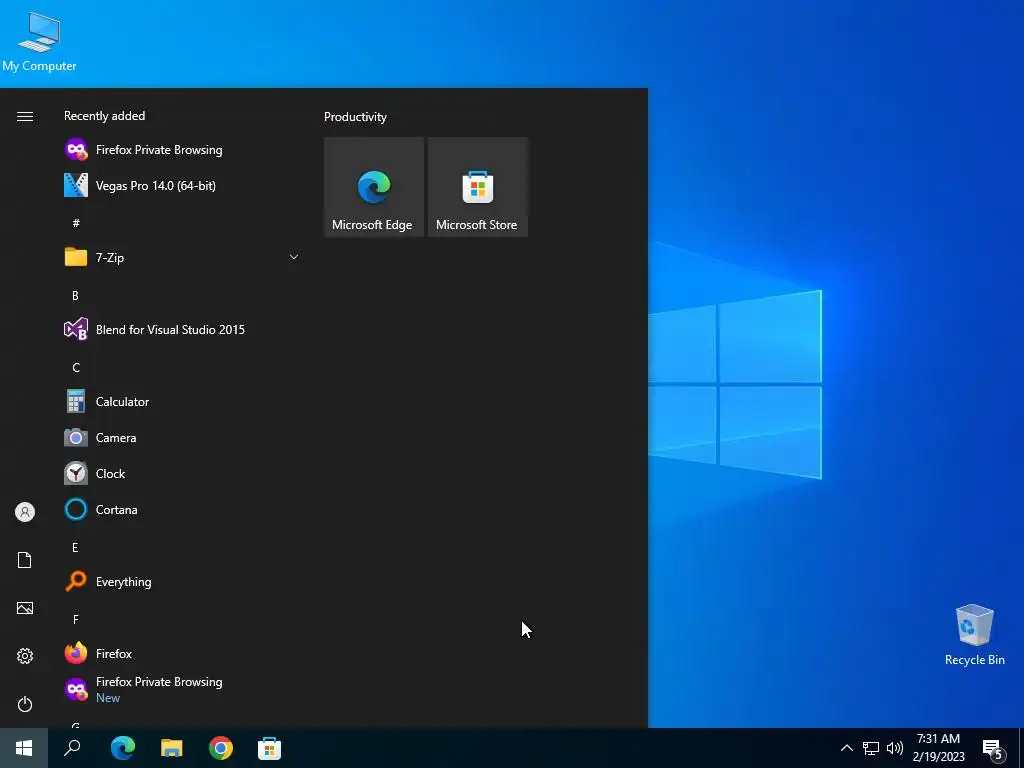
Task: Click the C letter index header
Action: click(76, 368)
